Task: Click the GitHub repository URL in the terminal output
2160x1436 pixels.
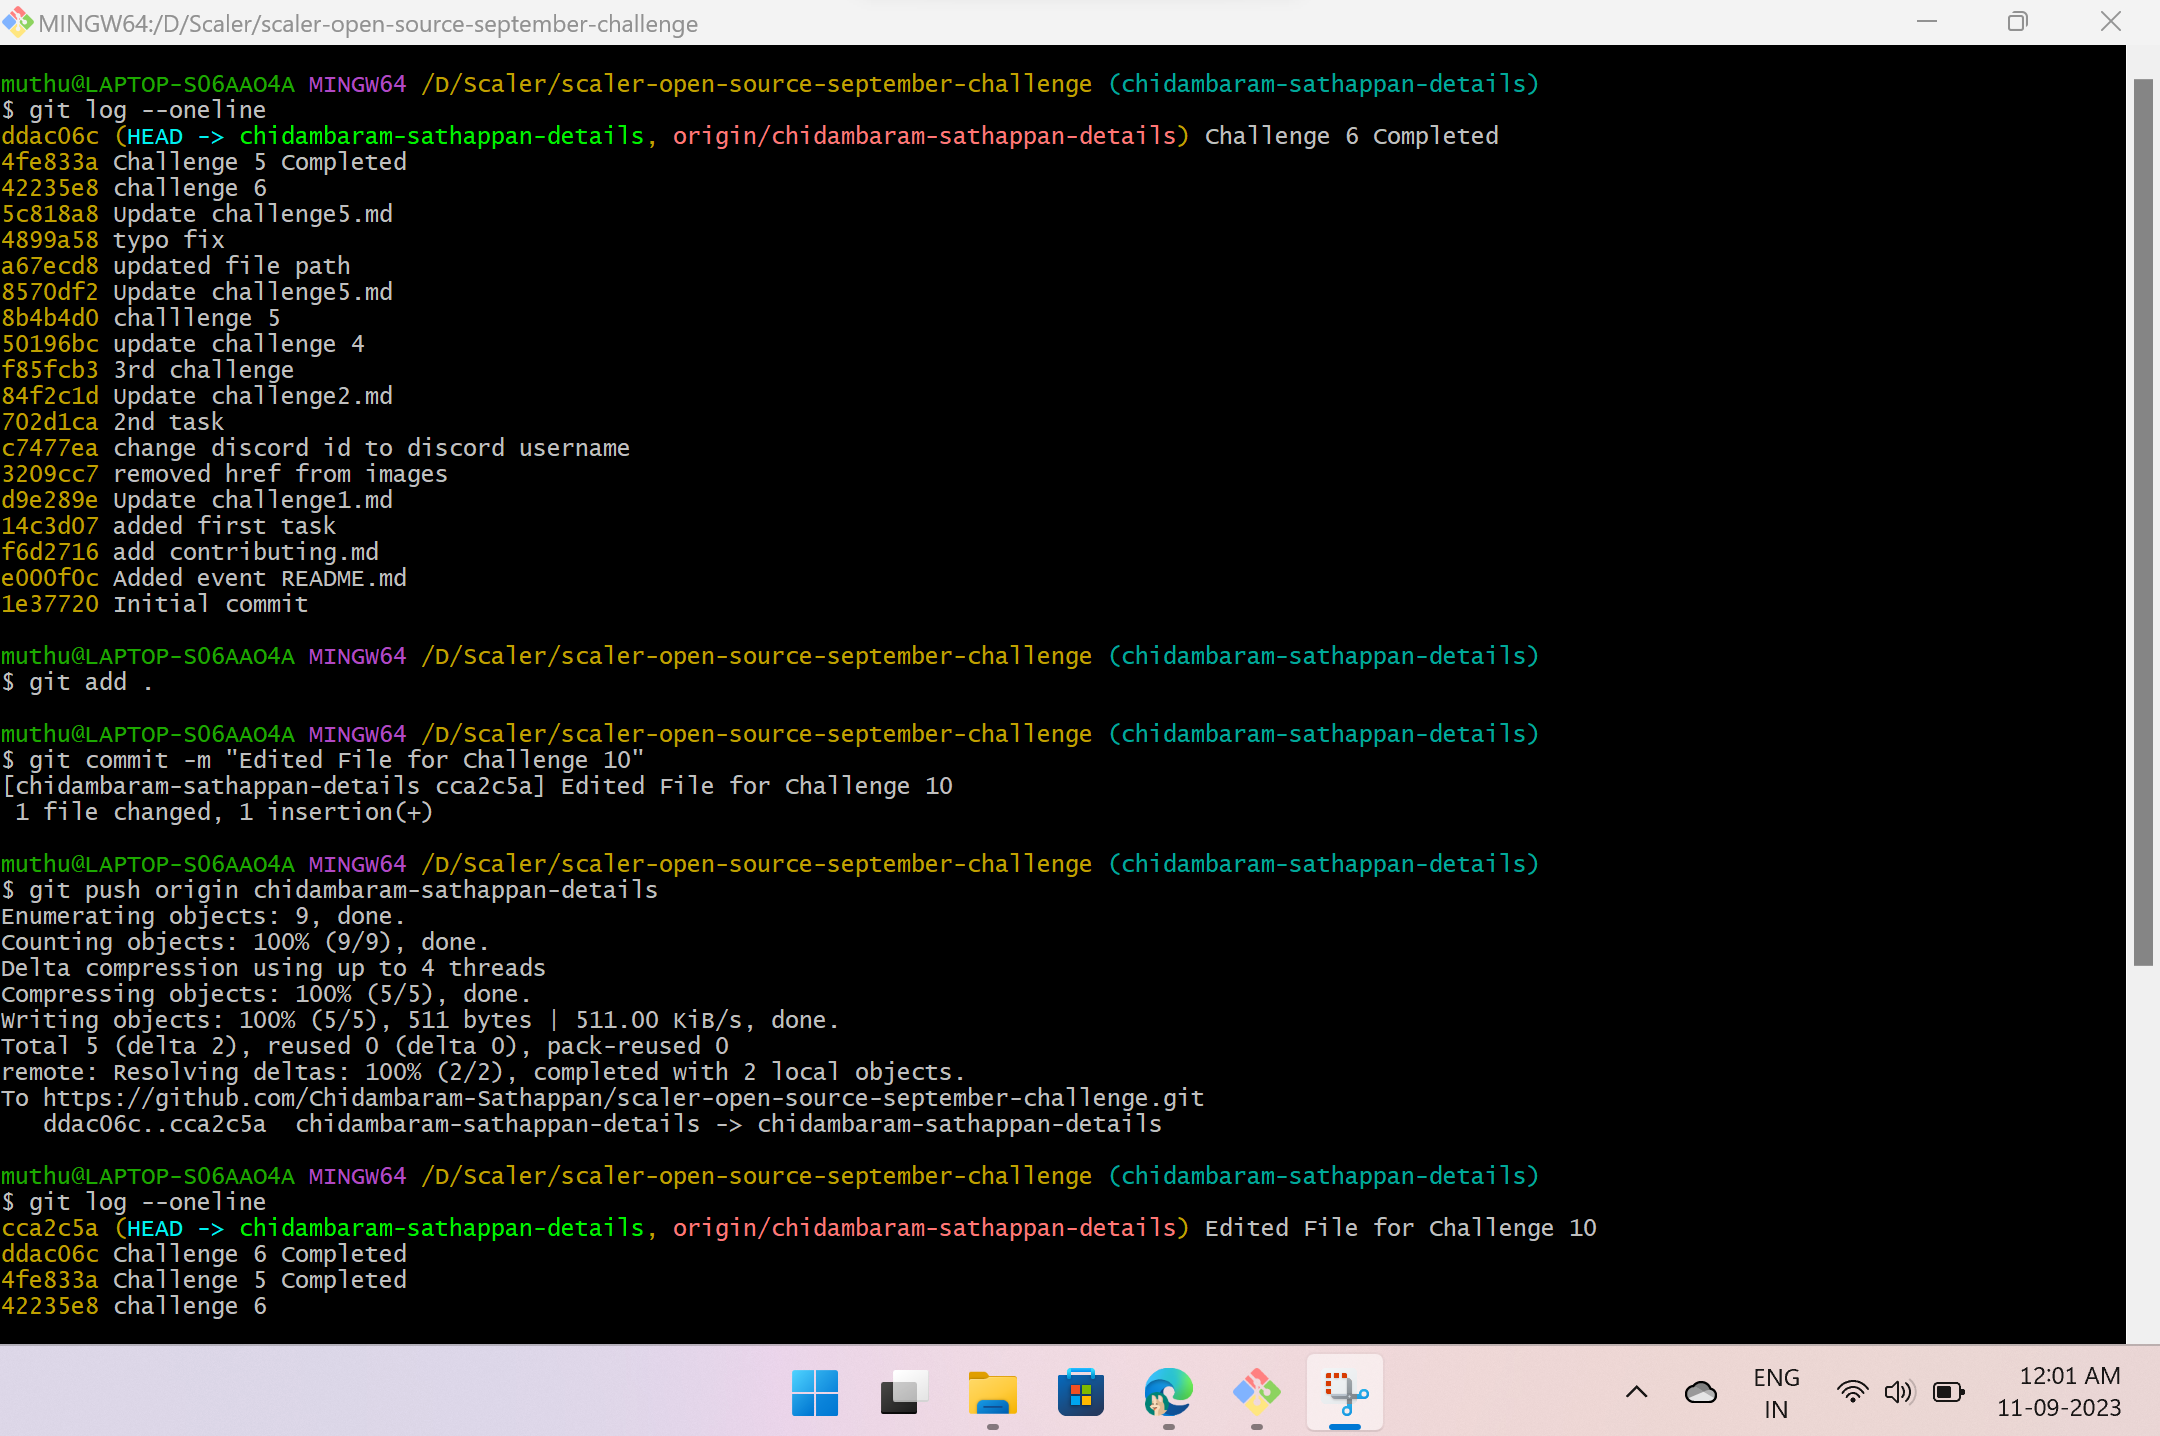Action: [x=622, y=1097]
